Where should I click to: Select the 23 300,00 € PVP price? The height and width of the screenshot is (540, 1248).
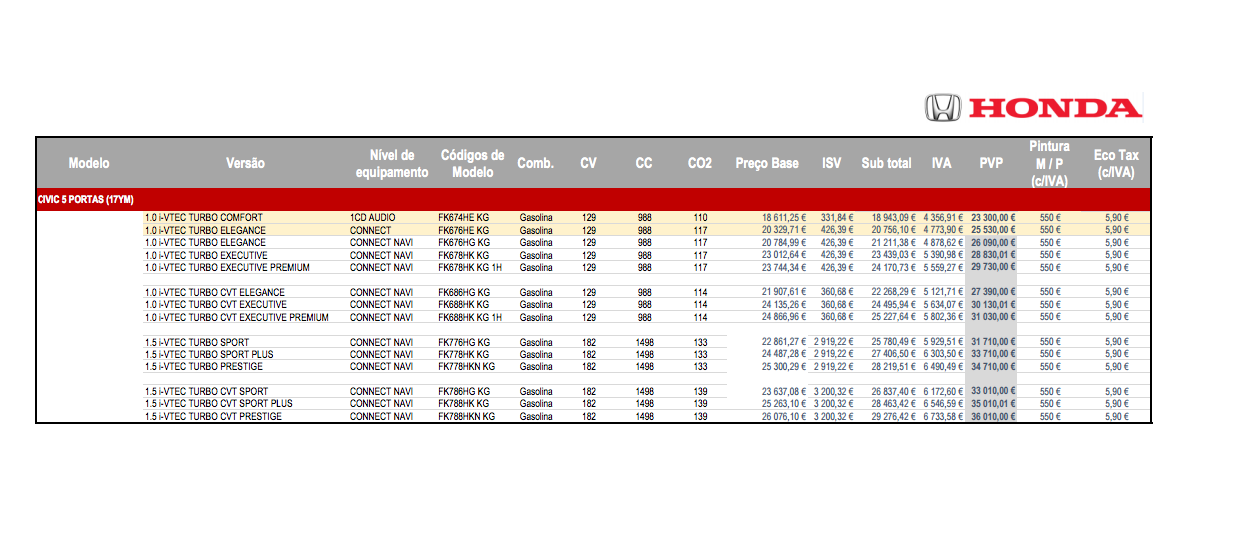coord(992,217)
